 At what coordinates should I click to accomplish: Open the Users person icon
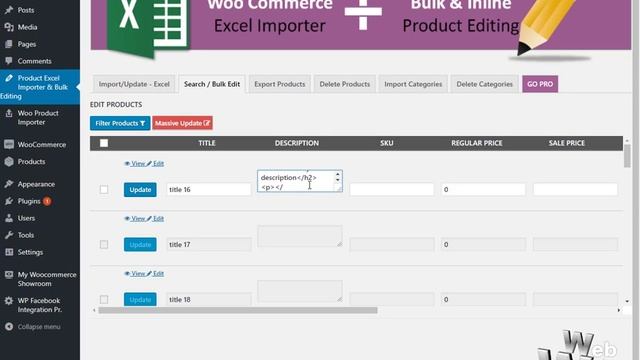(9, 218)
